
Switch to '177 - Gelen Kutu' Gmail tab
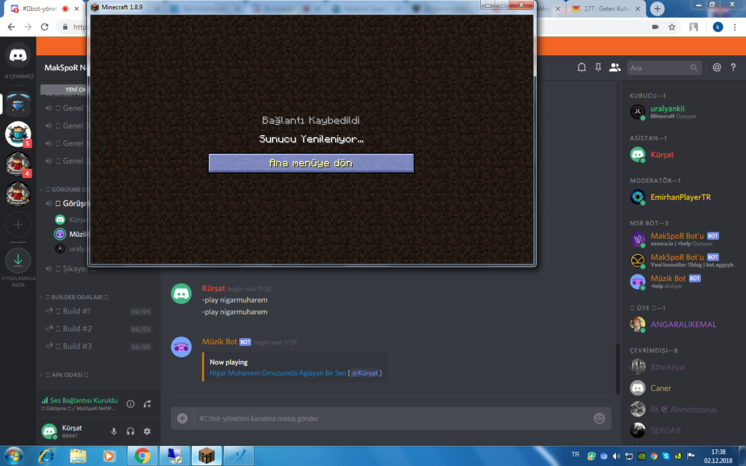click(x=606, y=9)
